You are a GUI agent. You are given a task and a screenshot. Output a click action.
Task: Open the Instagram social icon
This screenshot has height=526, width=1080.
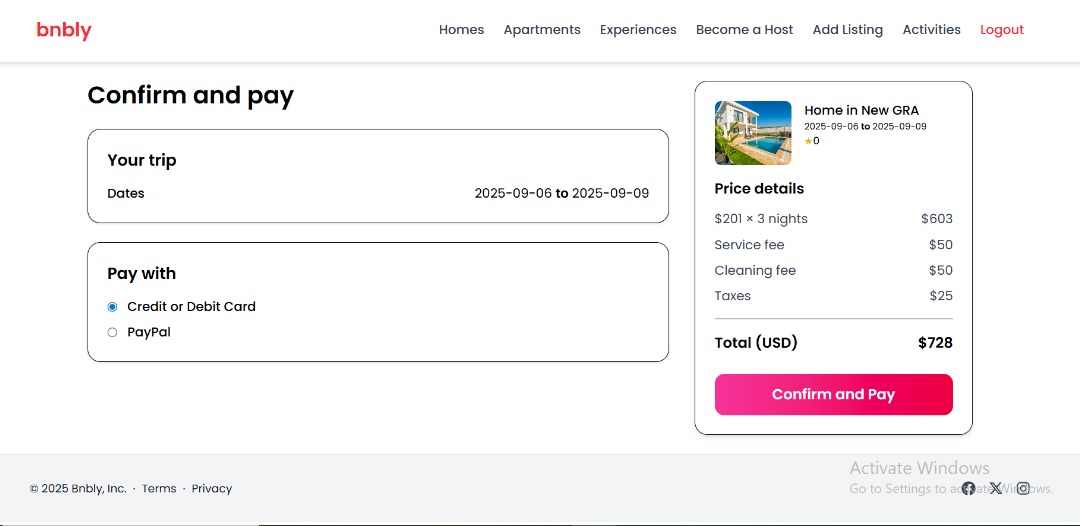click(x=1023, y=488)
